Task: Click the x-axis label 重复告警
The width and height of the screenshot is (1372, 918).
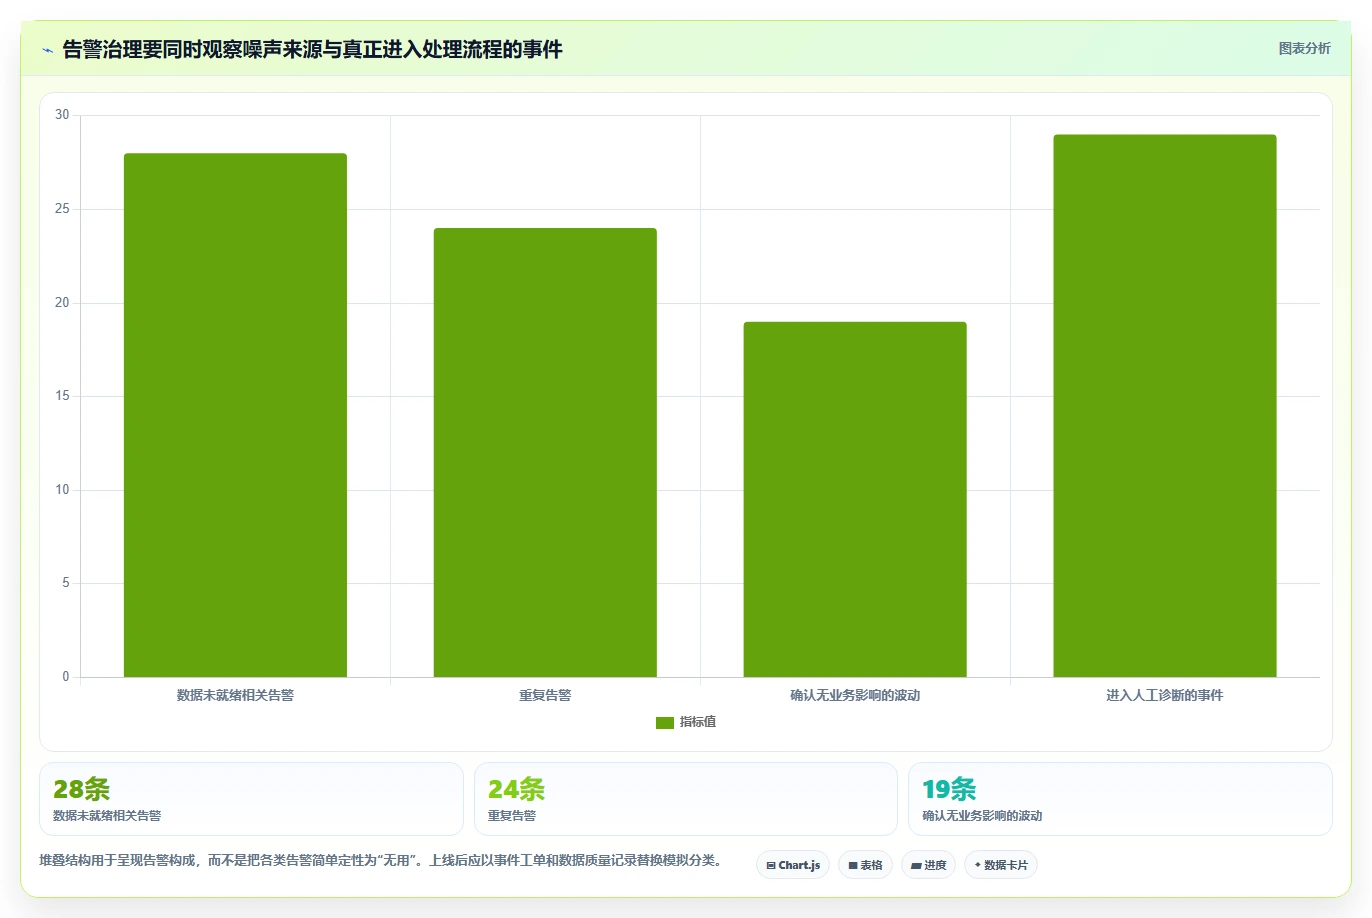Action: click(x=545, y=695)
